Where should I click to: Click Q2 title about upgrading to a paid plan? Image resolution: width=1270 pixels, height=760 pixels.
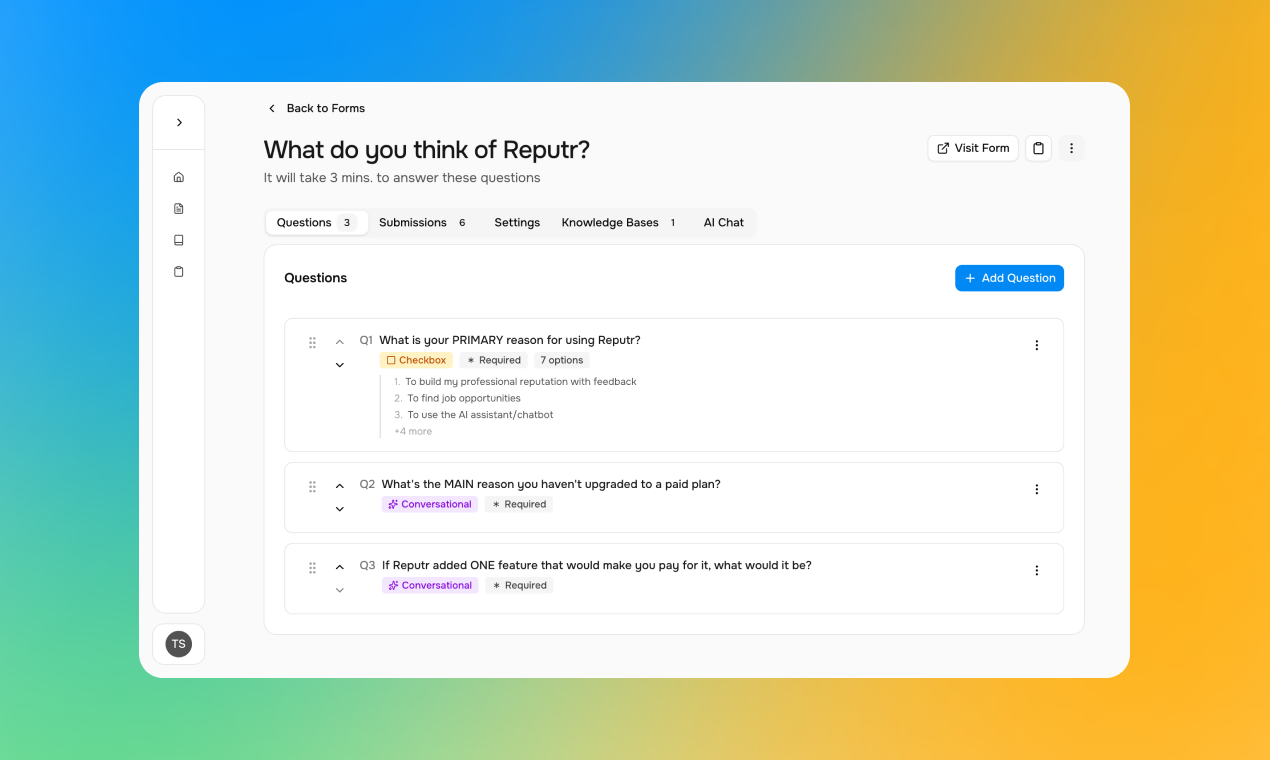coord(551,484)
